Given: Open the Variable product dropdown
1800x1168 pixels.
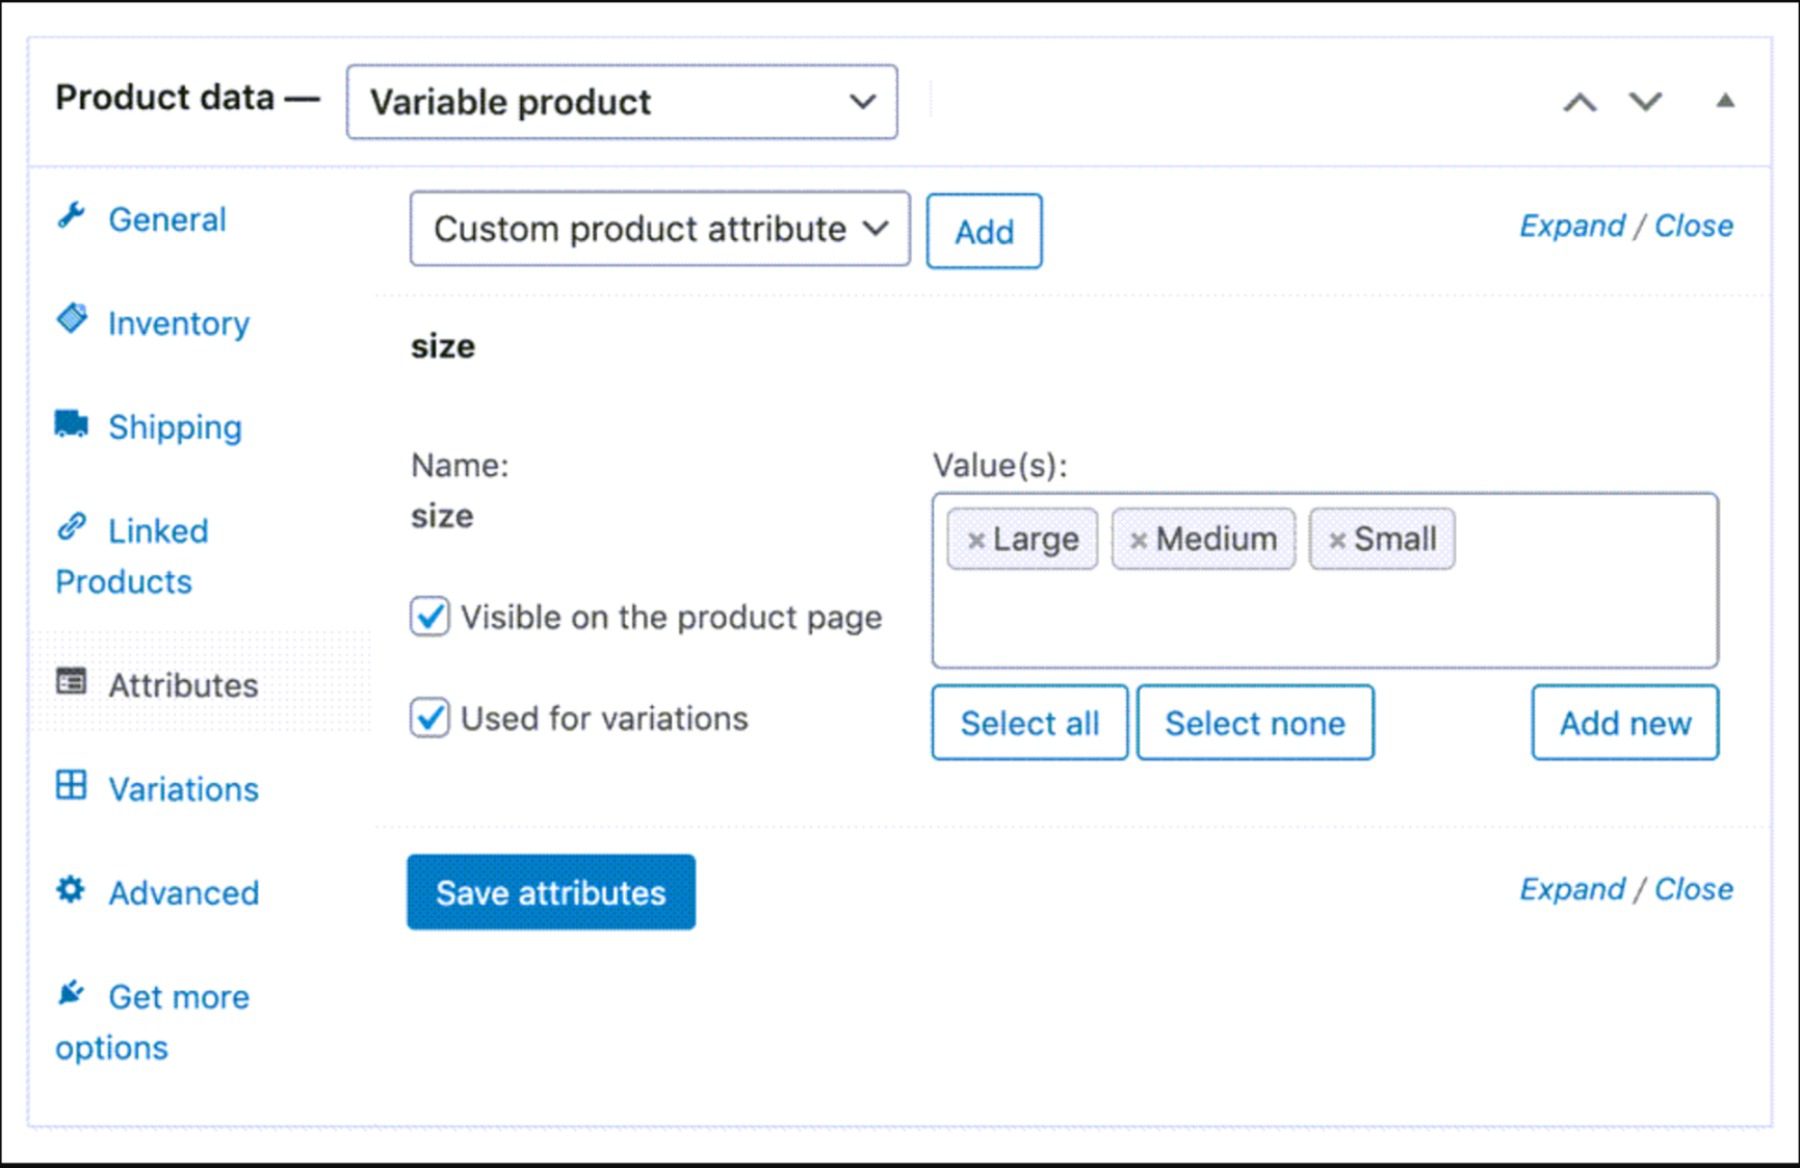Looking at the screenshot, I should coord(620,101).
